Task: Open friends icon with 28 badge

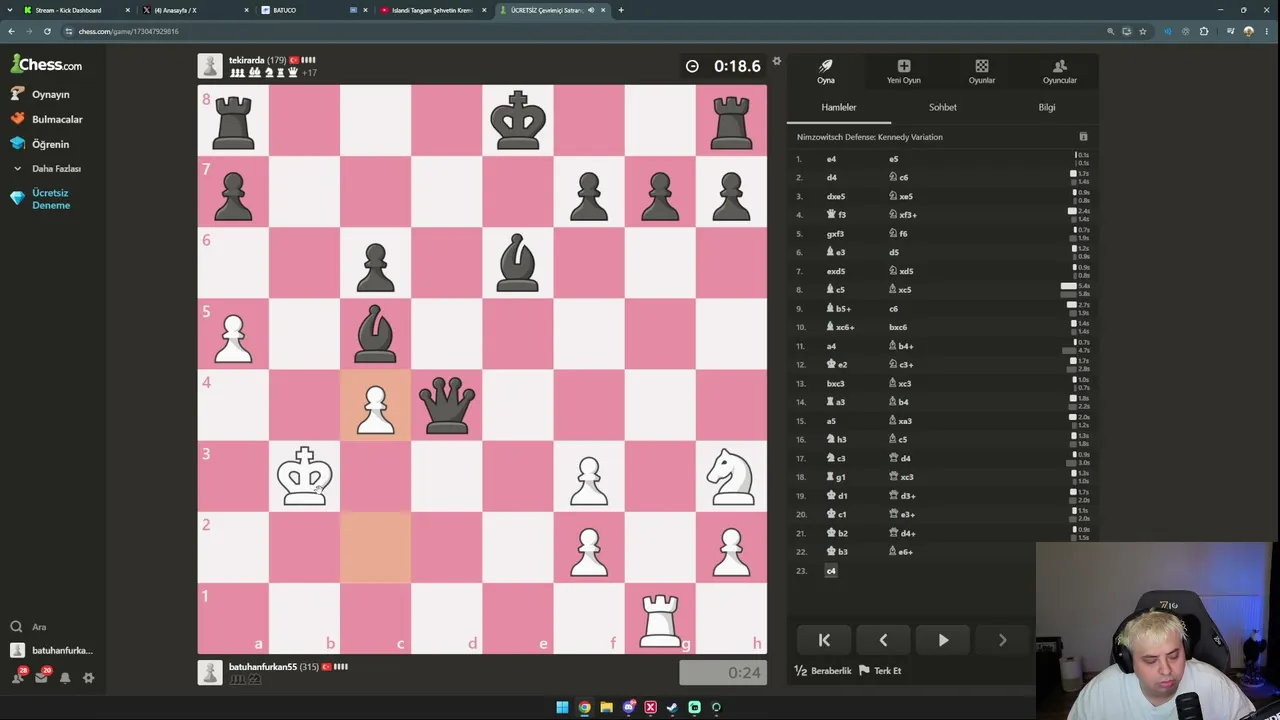Action: 18,677
